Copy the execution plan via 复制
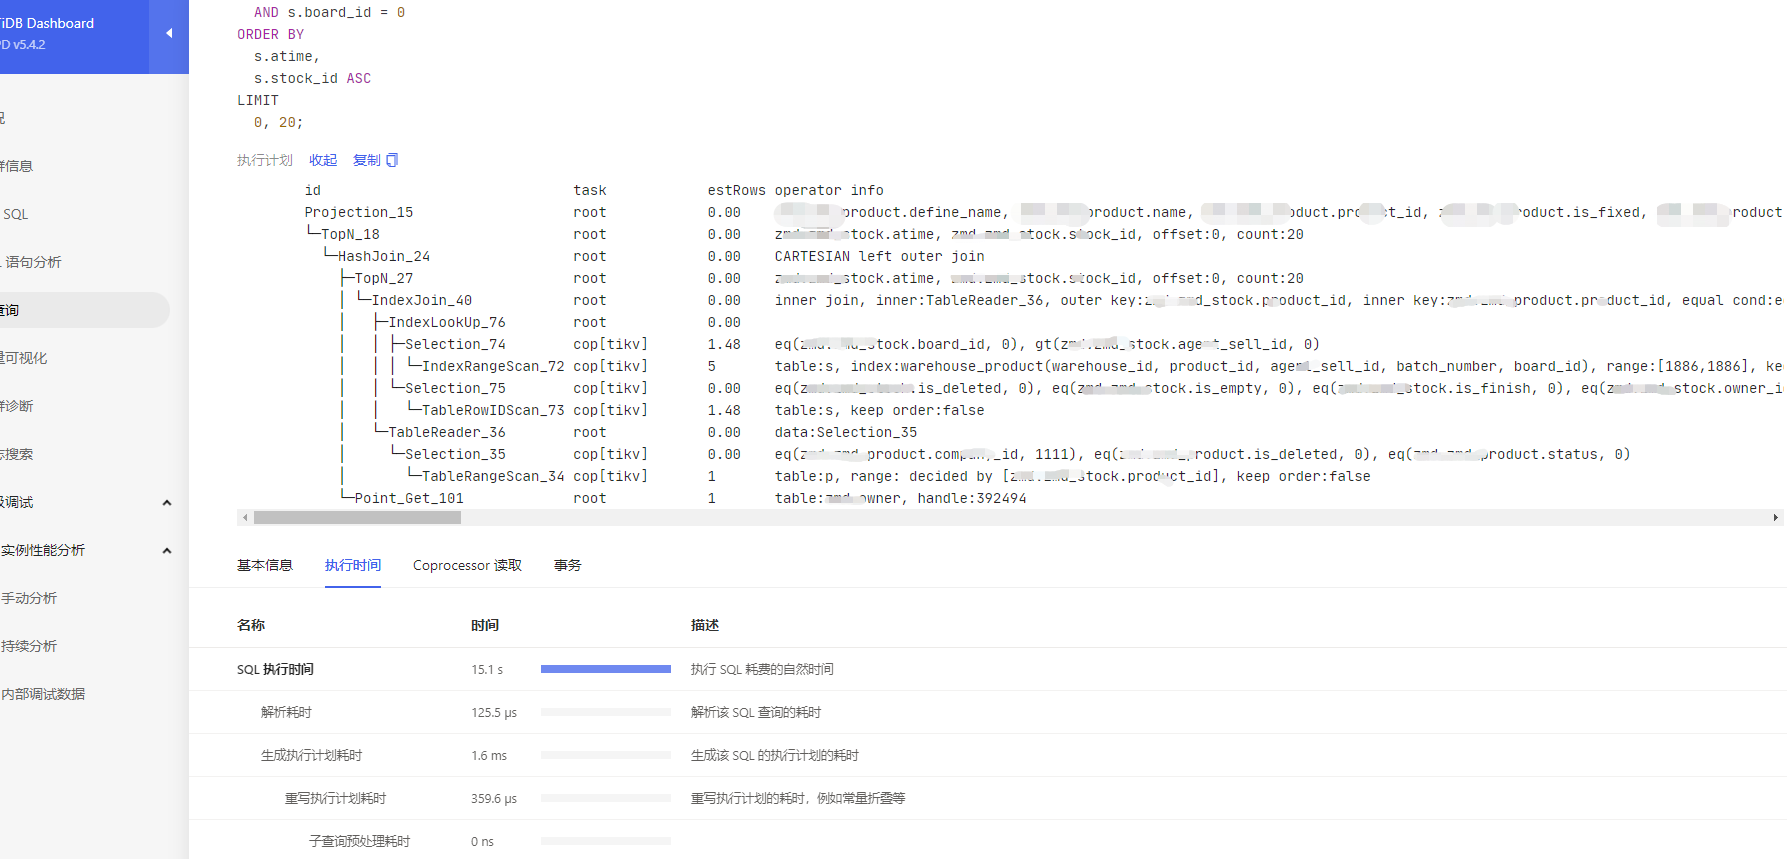This screenshot has height=859, width=1787. 367,160
